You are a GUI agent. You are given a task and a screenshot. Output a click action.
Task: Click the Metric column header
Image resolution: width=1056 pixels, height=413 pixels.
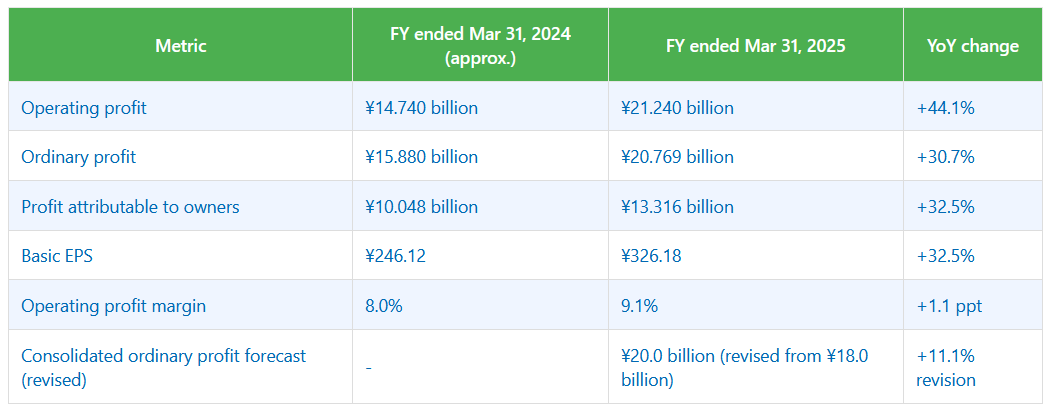[180, 46]
